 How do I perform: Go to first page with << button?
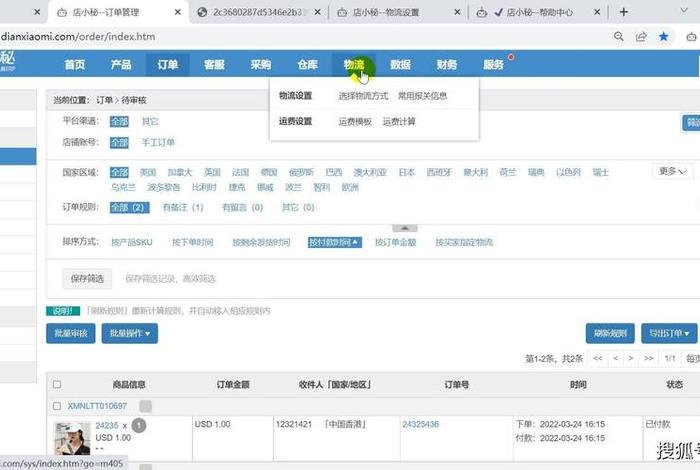point(598,358)
